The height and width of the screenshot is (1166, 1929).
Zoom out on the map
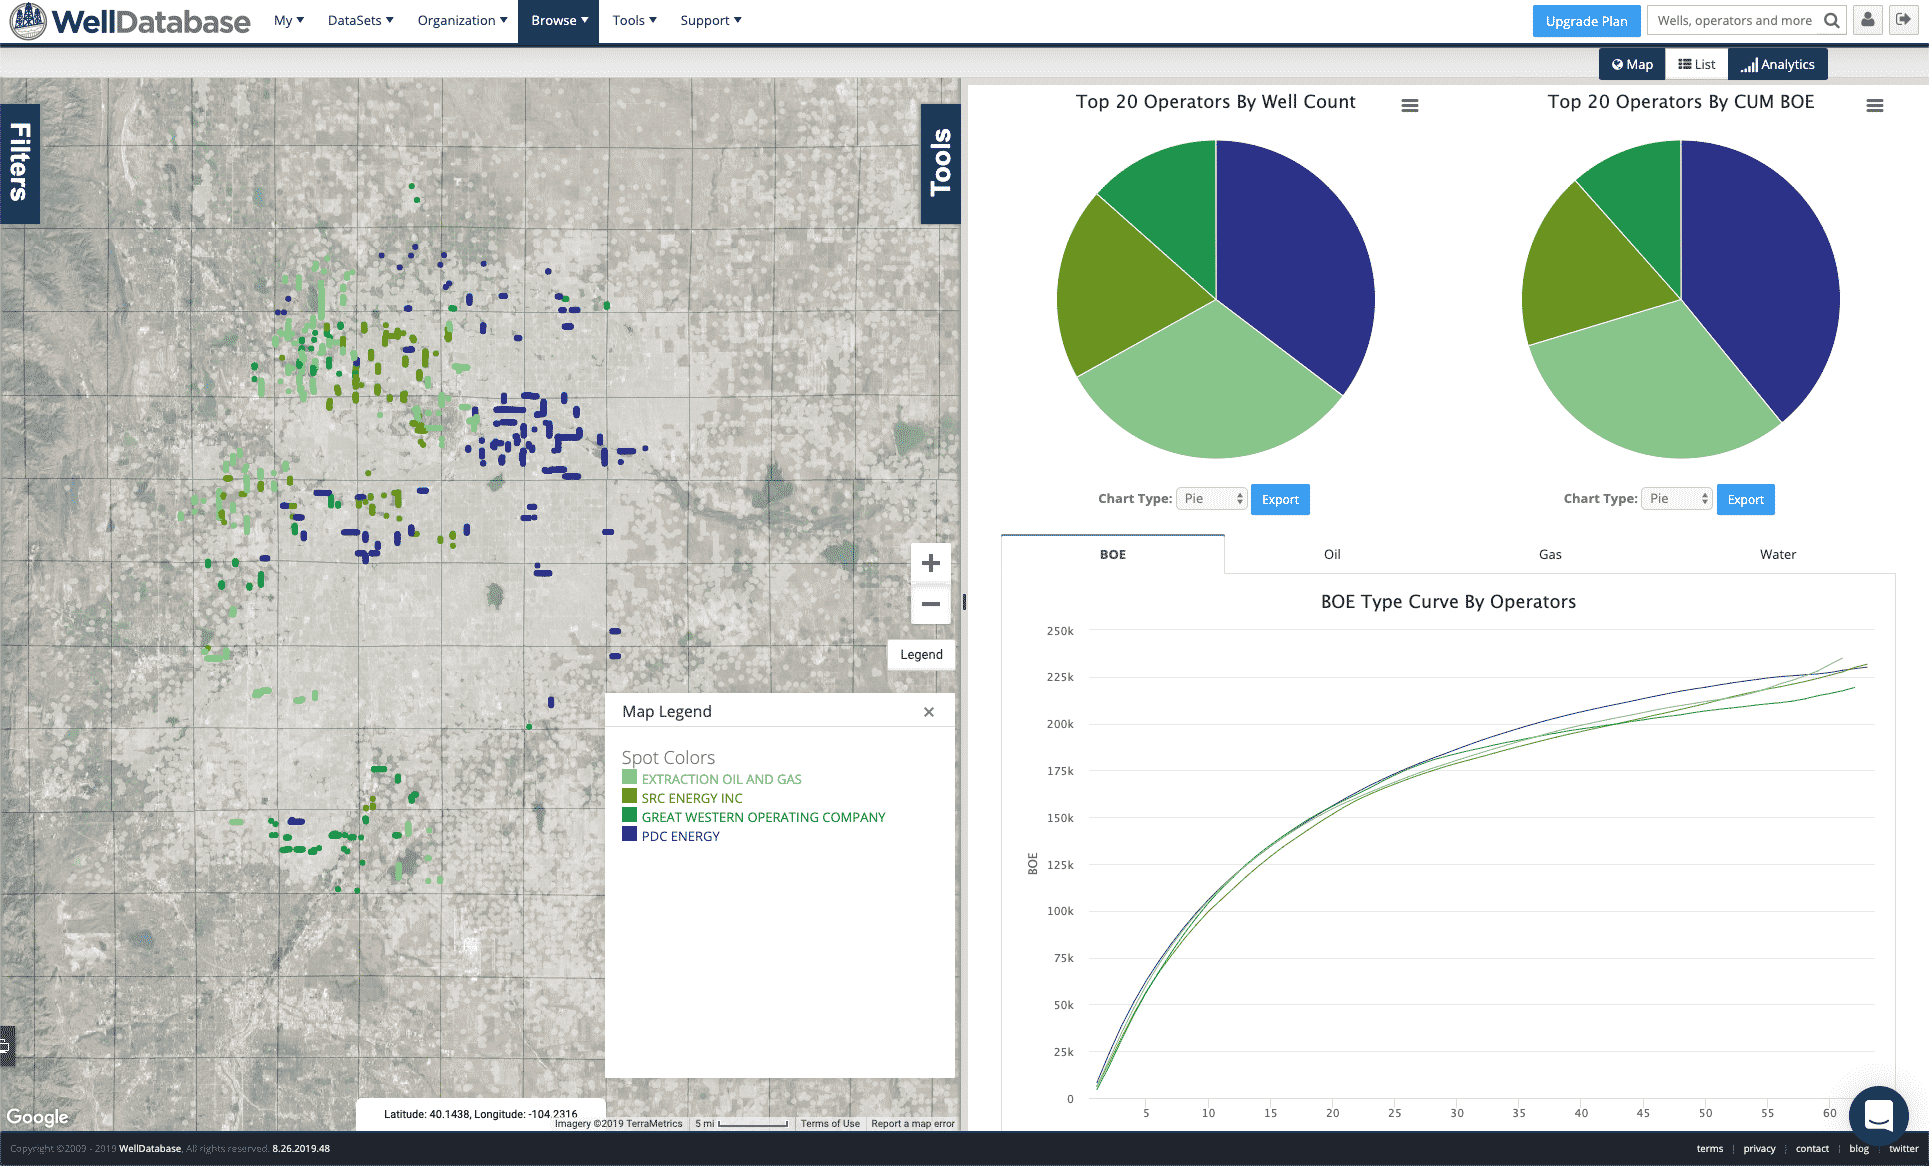[930, 604]
